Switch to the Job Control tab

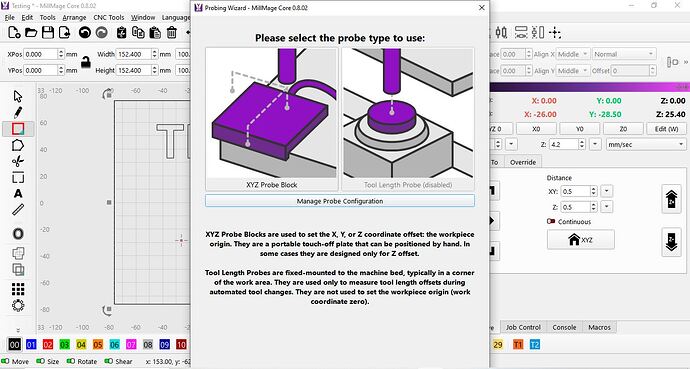(x=523, y=327)
